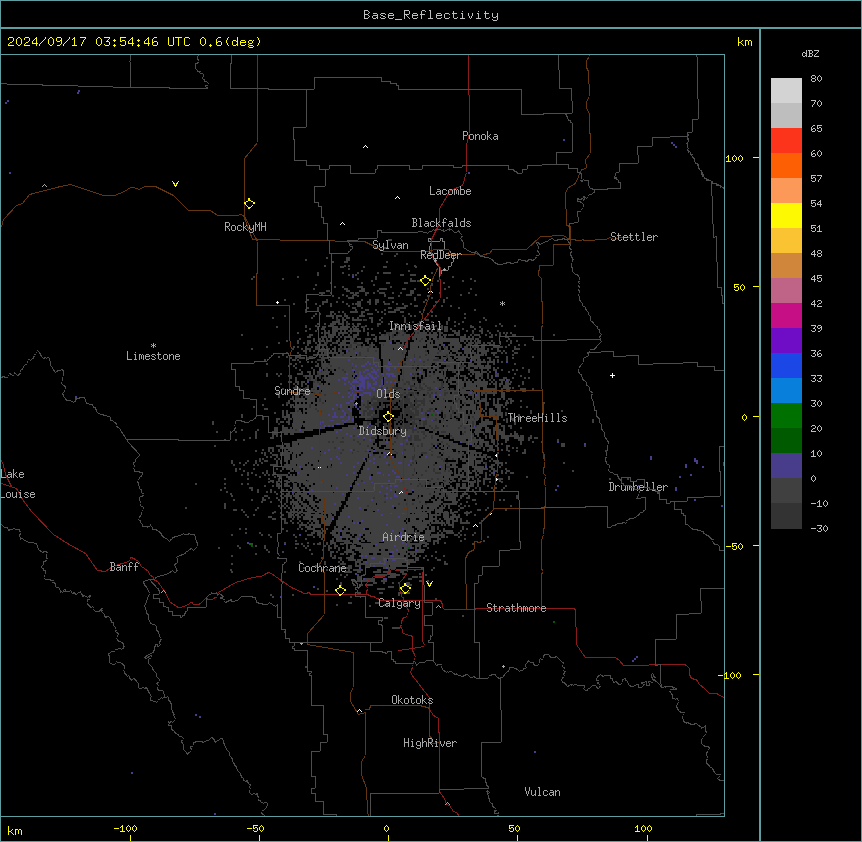Click the legend value 65
862x842 pixels.
coord(816,129)
